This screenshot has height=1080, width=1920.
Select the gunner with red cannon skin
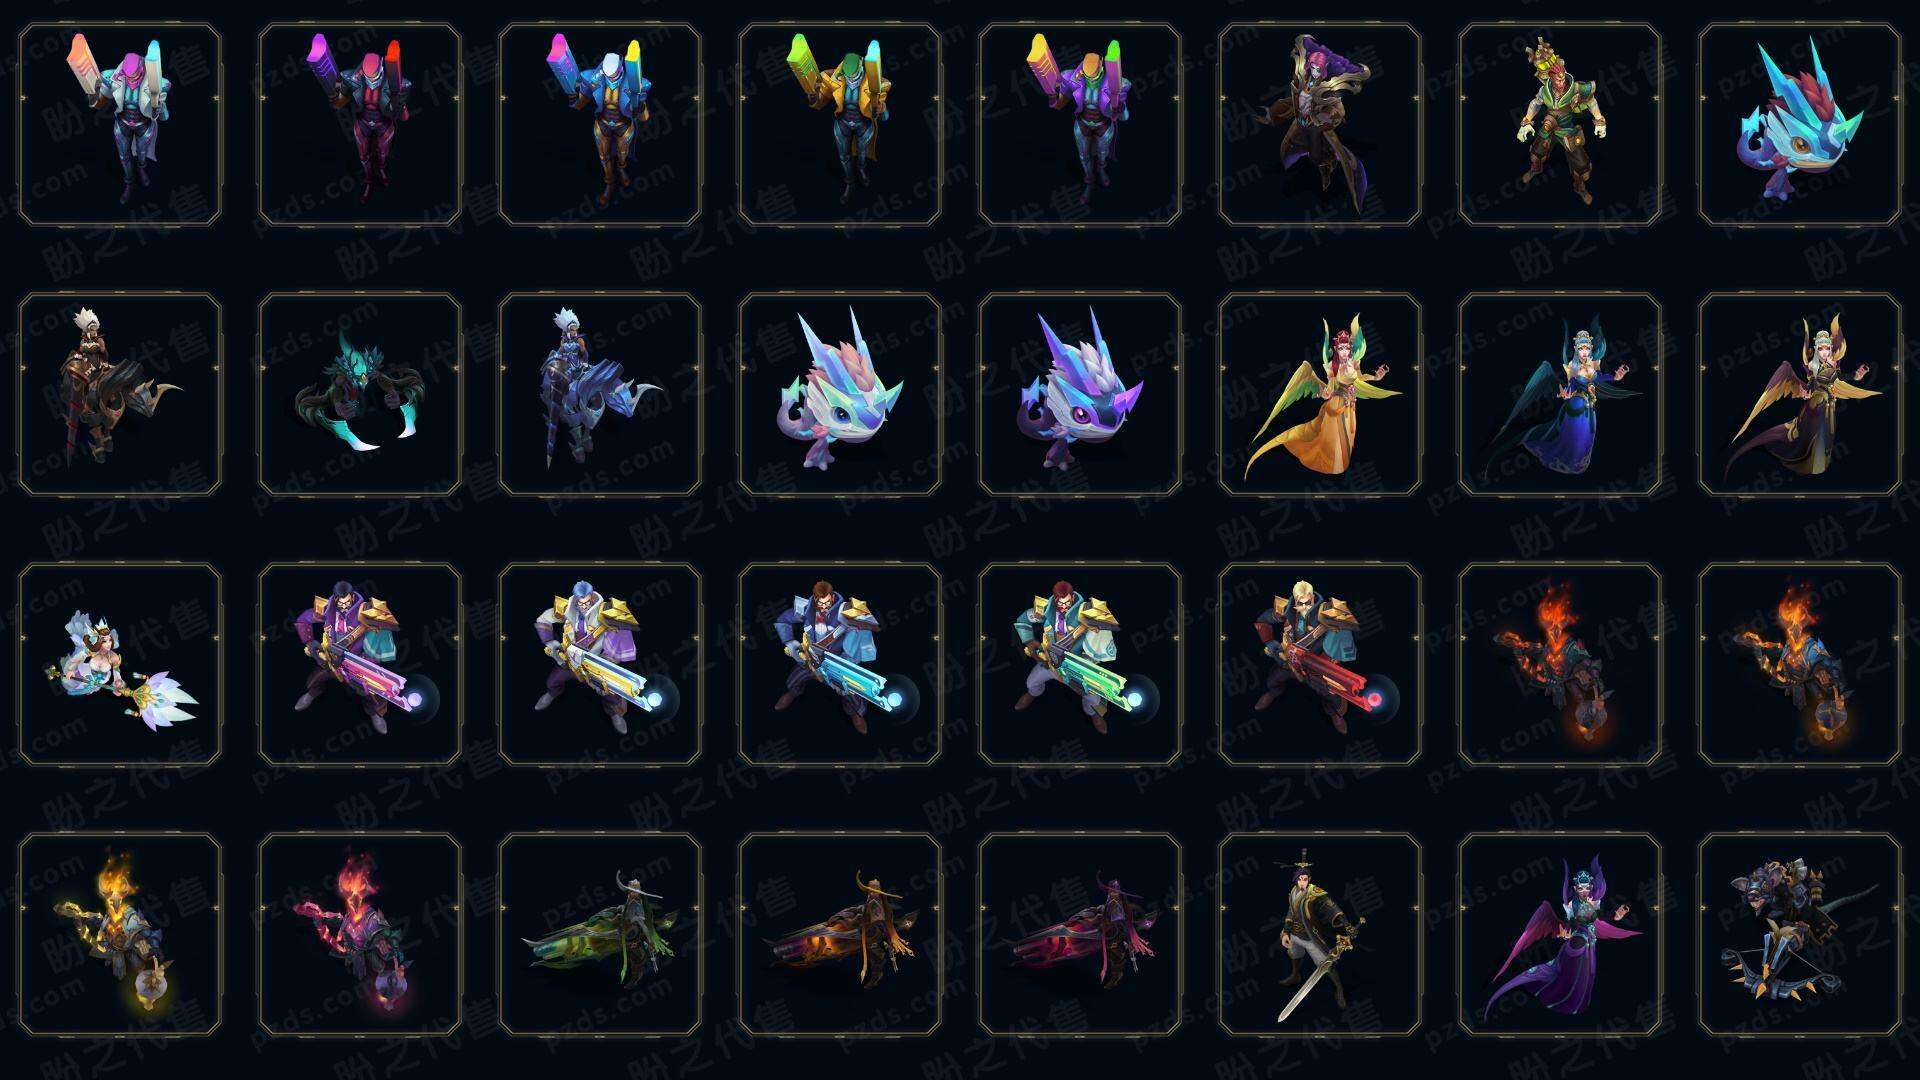pyautogui.click(x=1319, y=664)
